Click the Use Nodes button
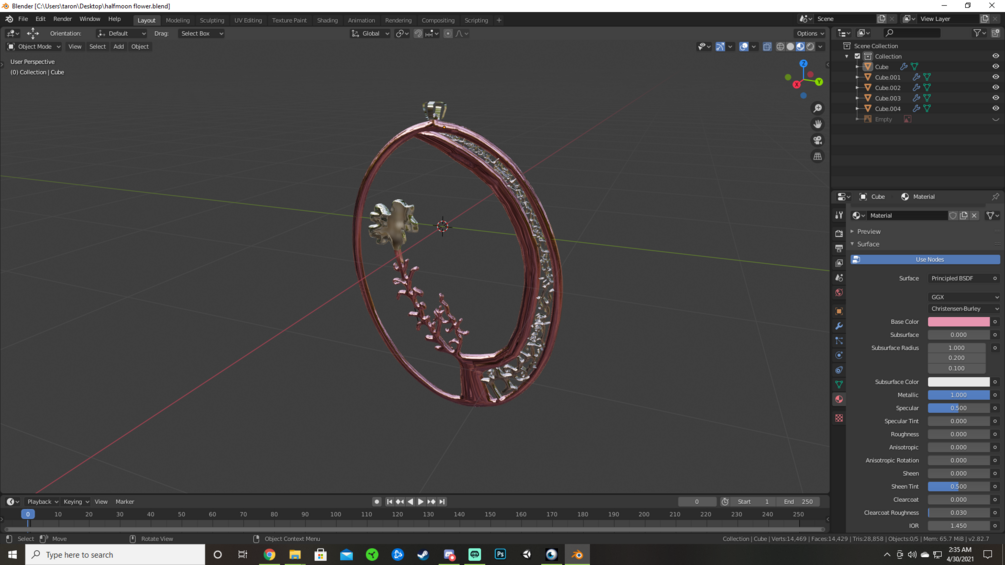The height and width of the screenshot is (565, 1005). pyautogui.click(x=925, y=259)
